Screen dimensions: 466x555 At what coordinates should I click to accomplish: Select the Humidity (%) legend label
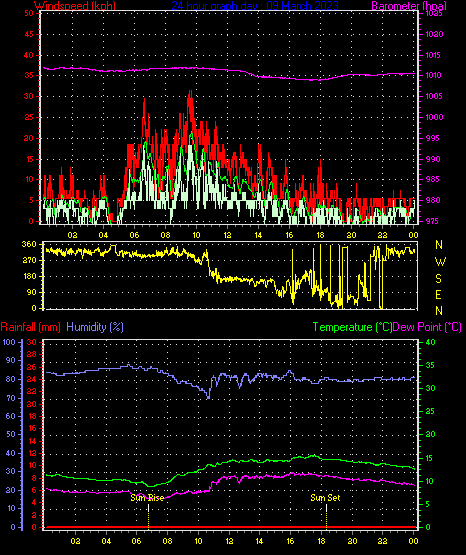pos(95,327)
